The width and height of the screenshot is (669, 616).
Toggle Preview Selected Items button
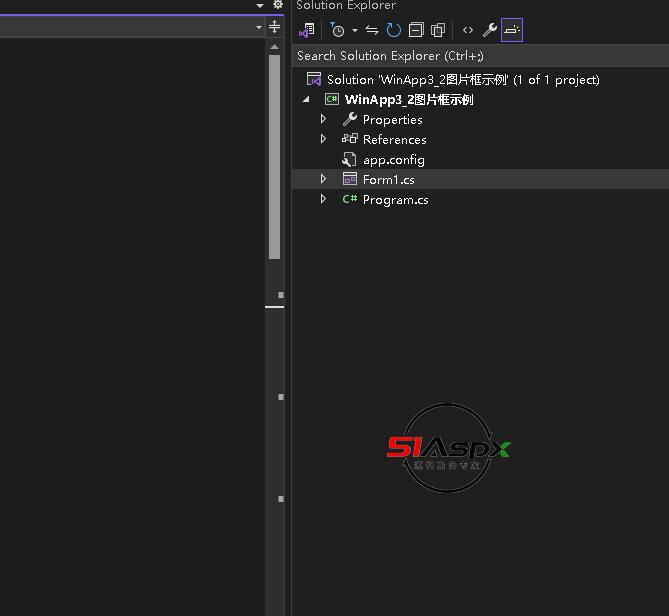tap(512, 30)
